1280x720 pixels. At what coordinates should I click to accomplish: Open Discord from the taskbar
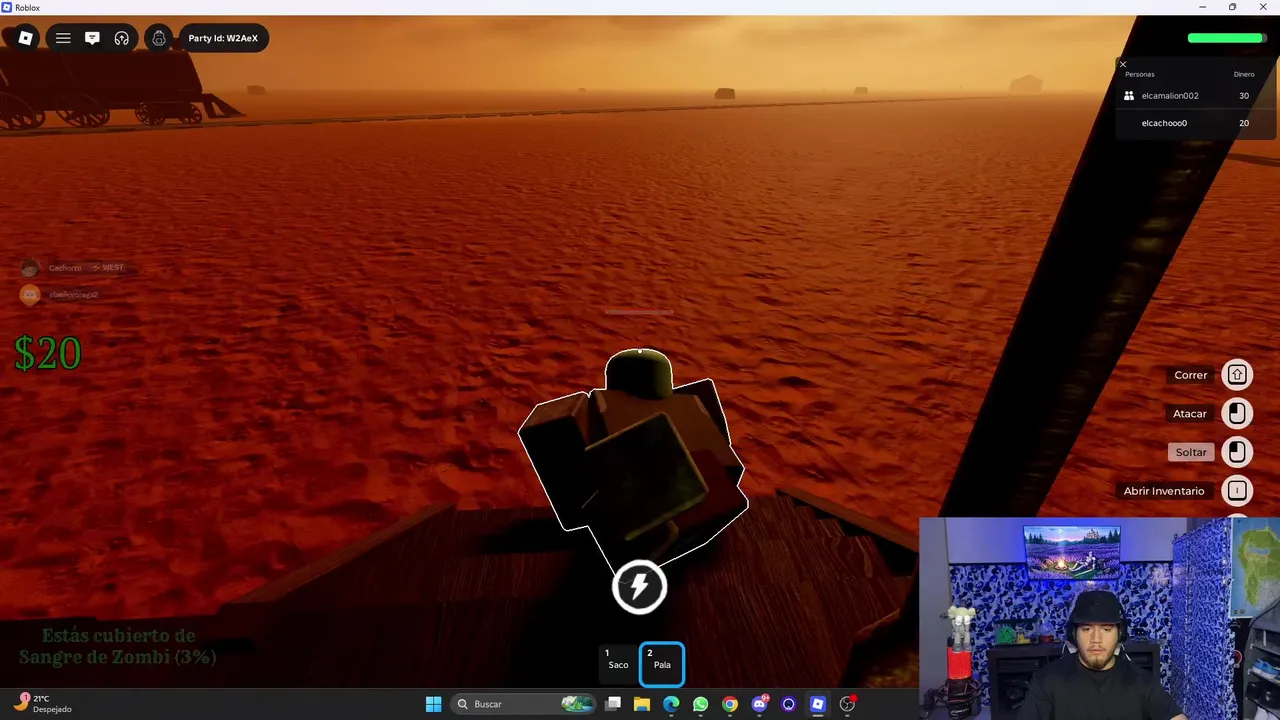point(759,704)
